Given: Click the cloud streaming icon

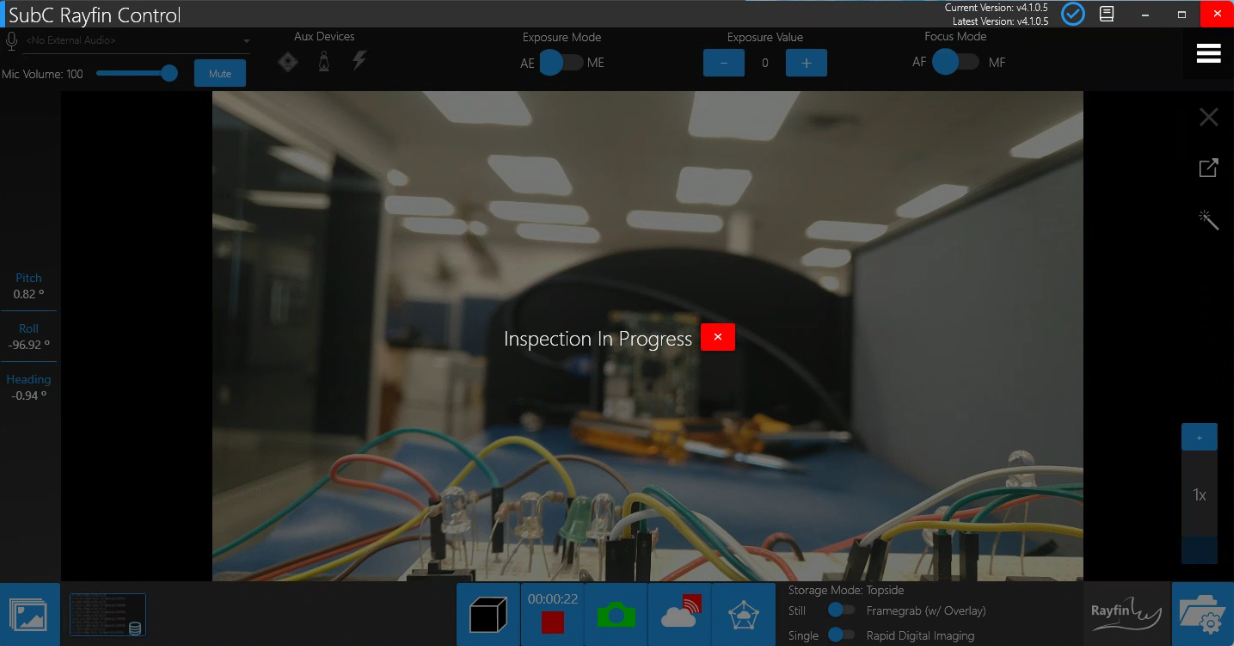Looking at the screenshot, I should (680, 614).
